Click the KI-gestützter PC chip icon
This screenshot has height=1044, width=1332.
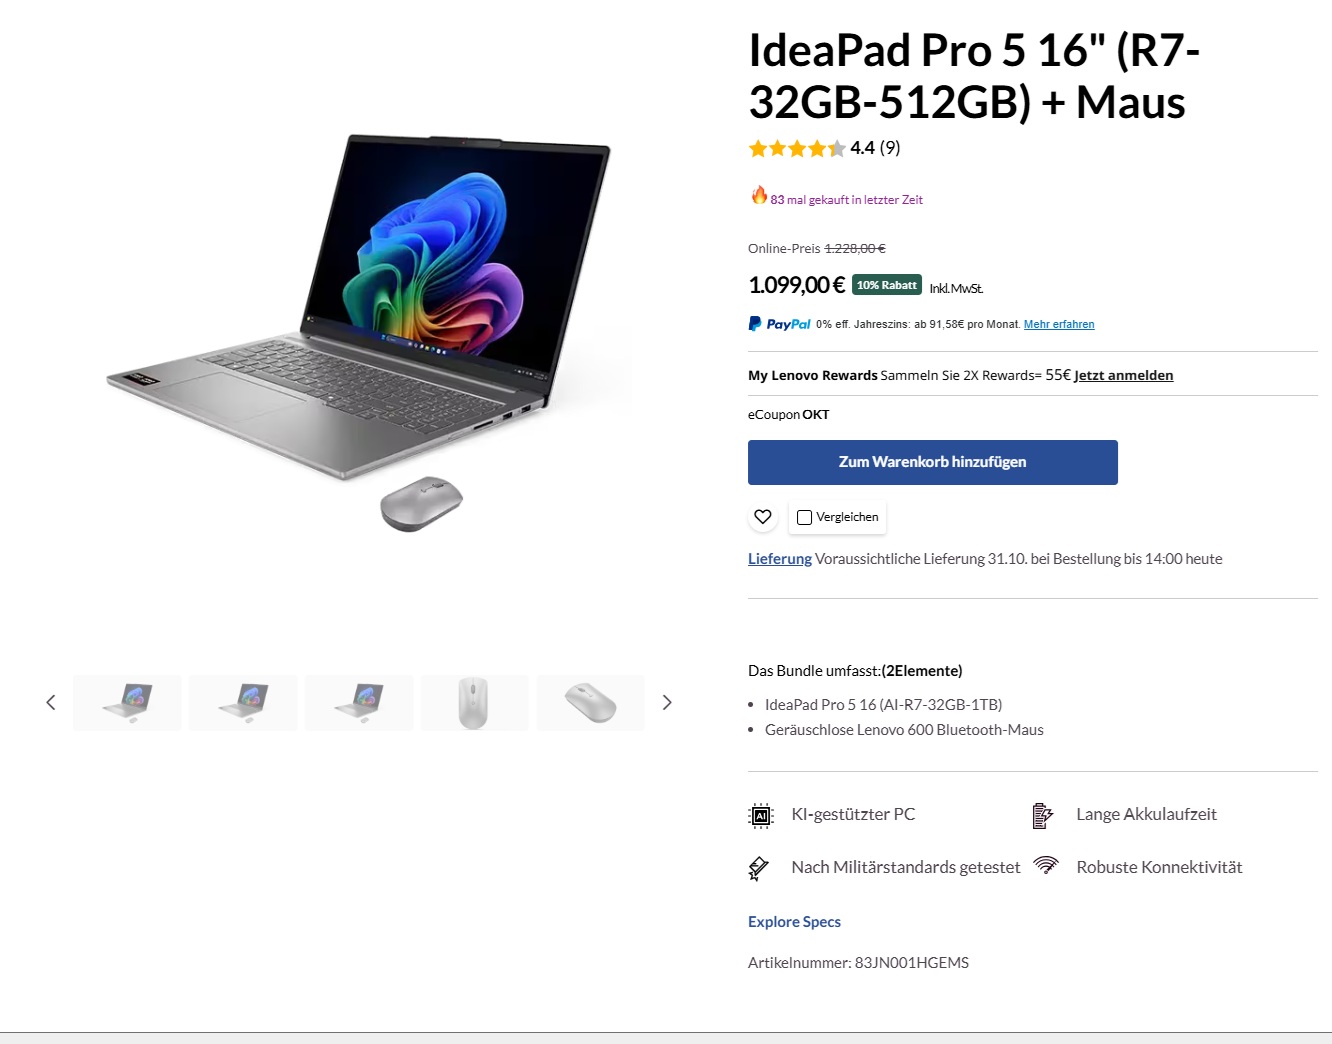pyautogui.click(x=761, y=816)
